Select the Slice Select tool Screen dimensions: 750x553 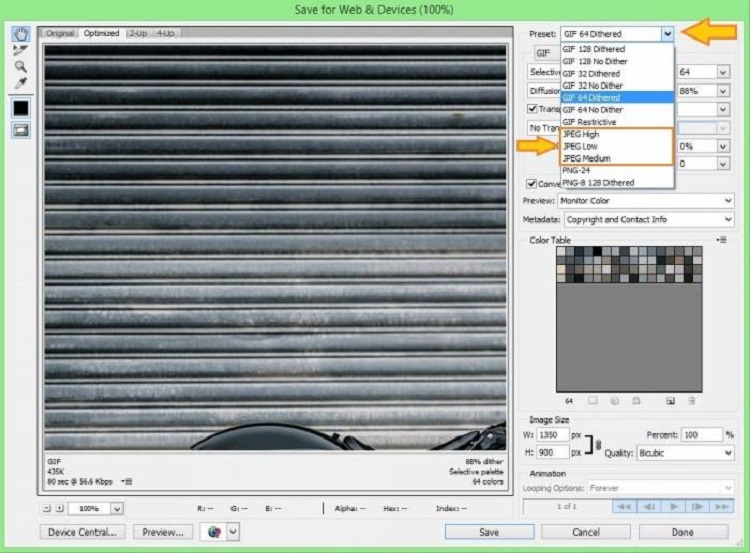coord(20,51)
